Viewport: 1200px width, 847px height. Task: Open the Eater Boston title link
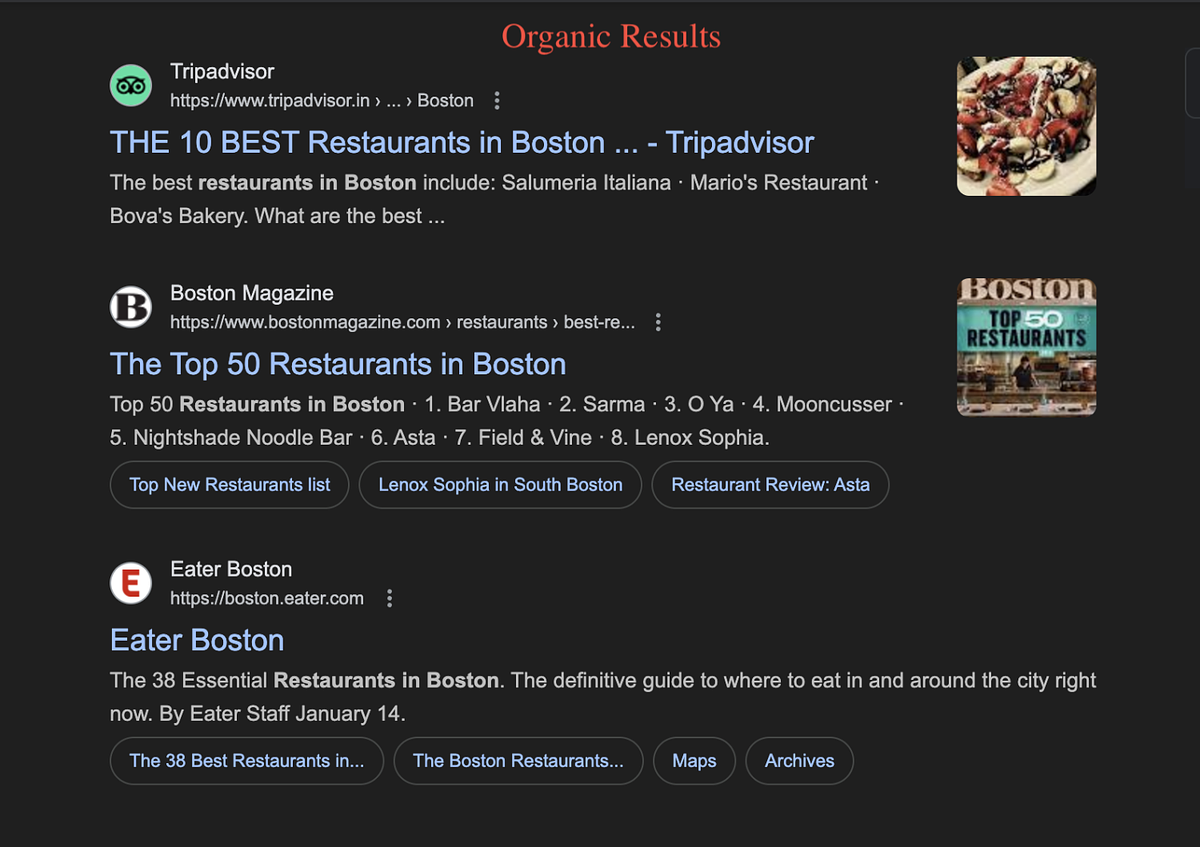pyautogui.click(x=196, y=639)
